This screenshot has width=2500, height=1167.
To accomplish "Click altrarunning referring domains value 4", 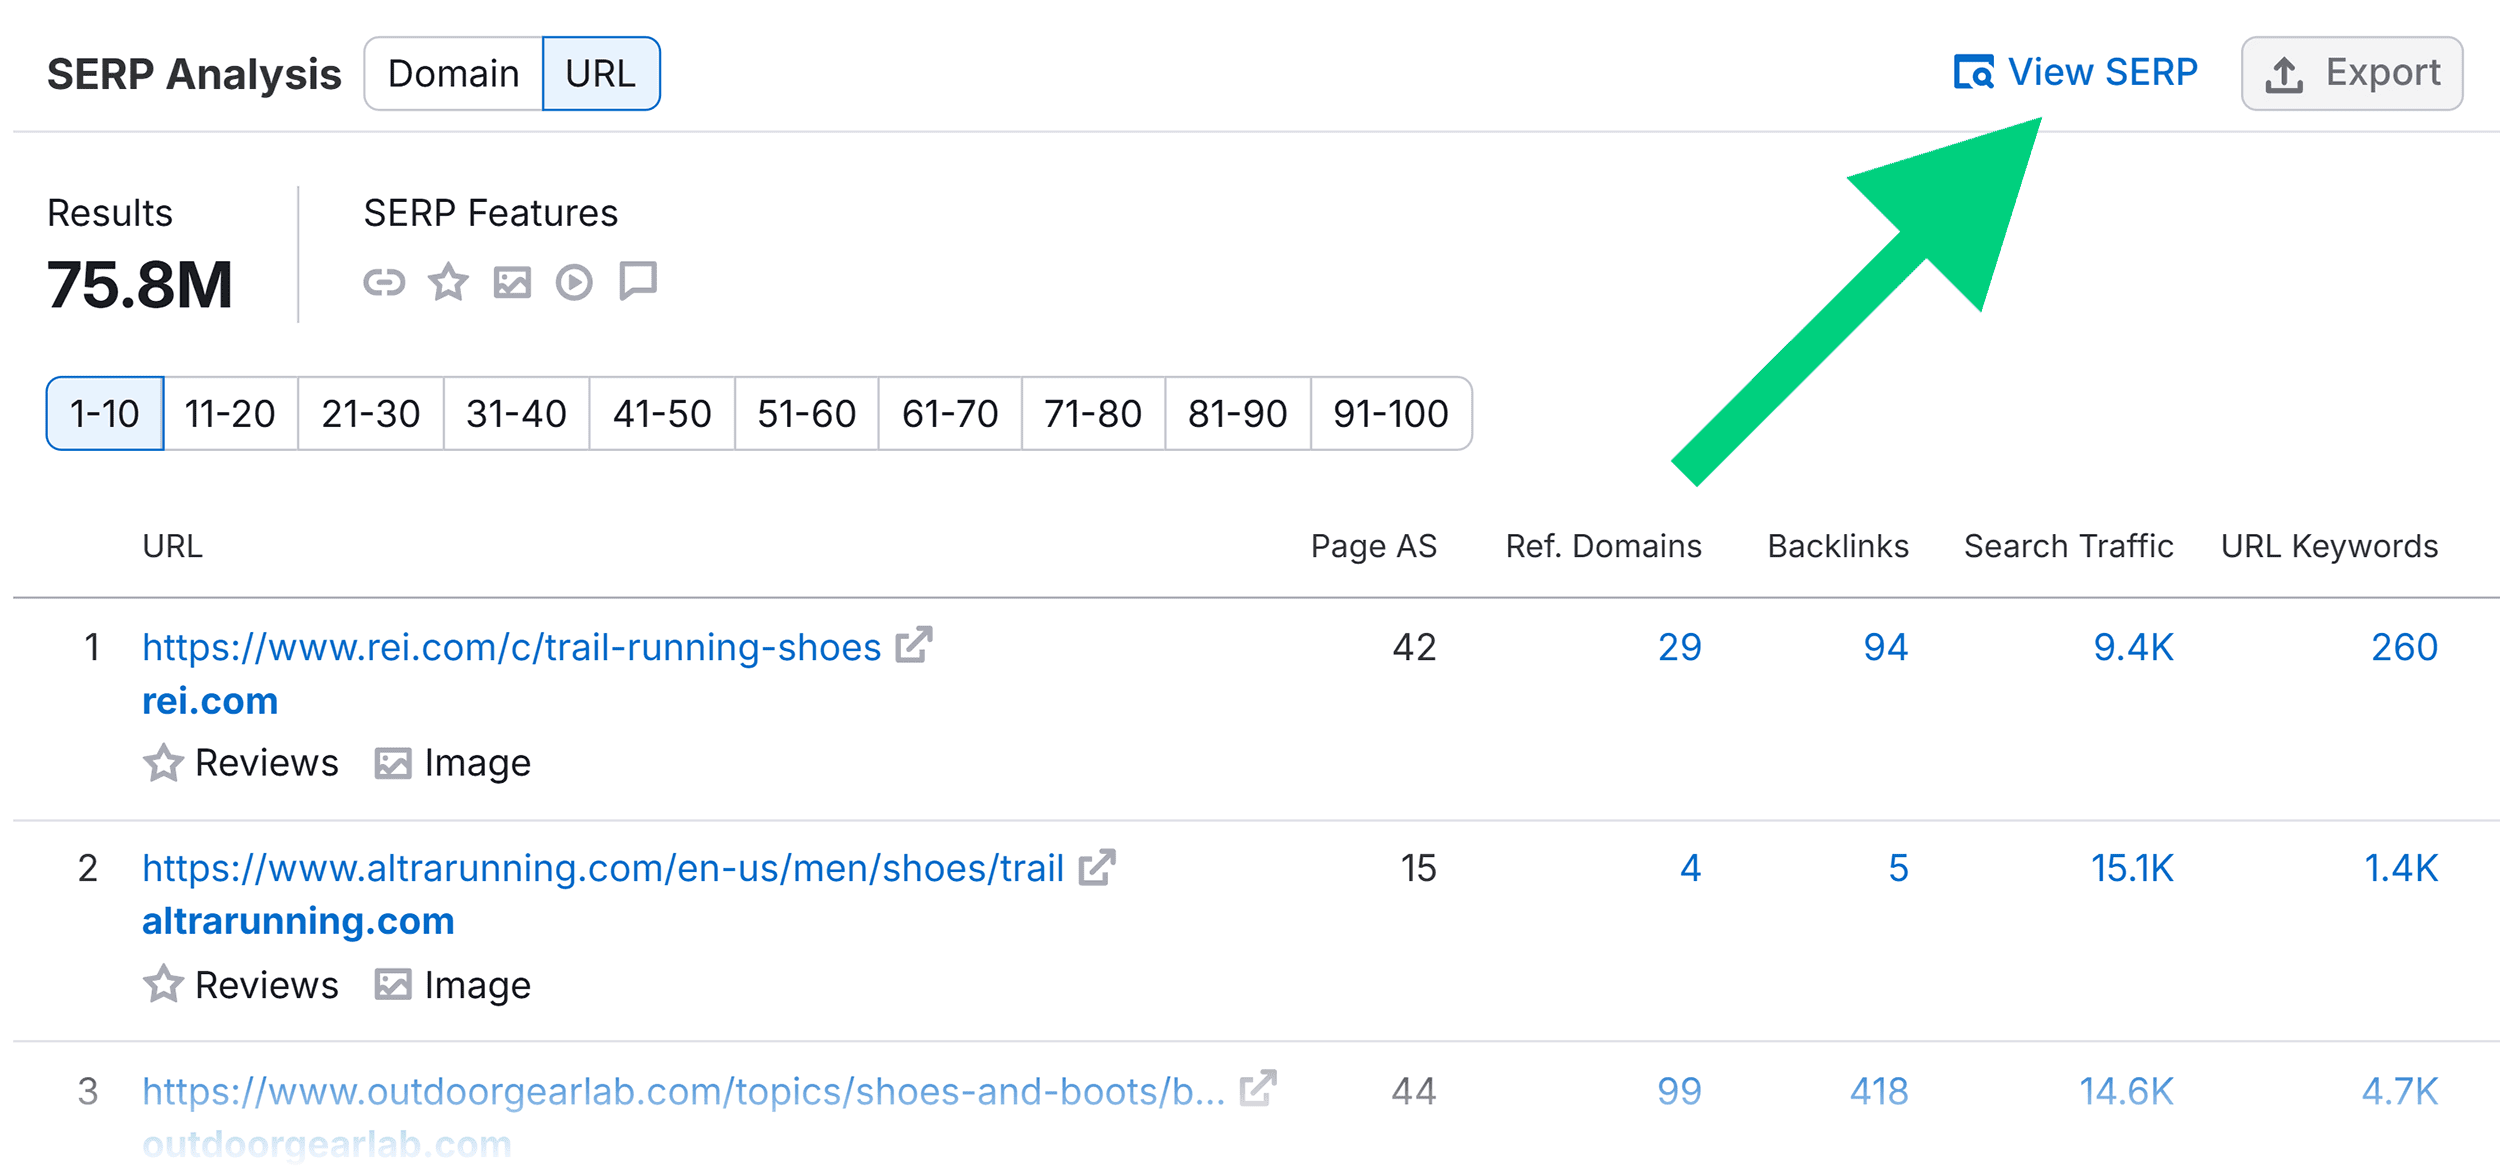I will pyautogui.click(x=1690, y=868).
